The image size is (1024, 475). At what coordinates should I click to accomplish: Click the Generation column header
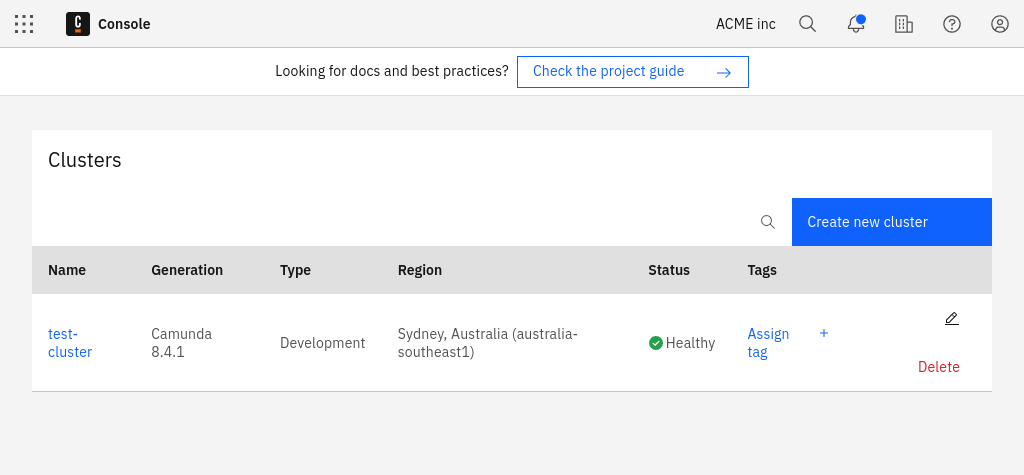187,270
